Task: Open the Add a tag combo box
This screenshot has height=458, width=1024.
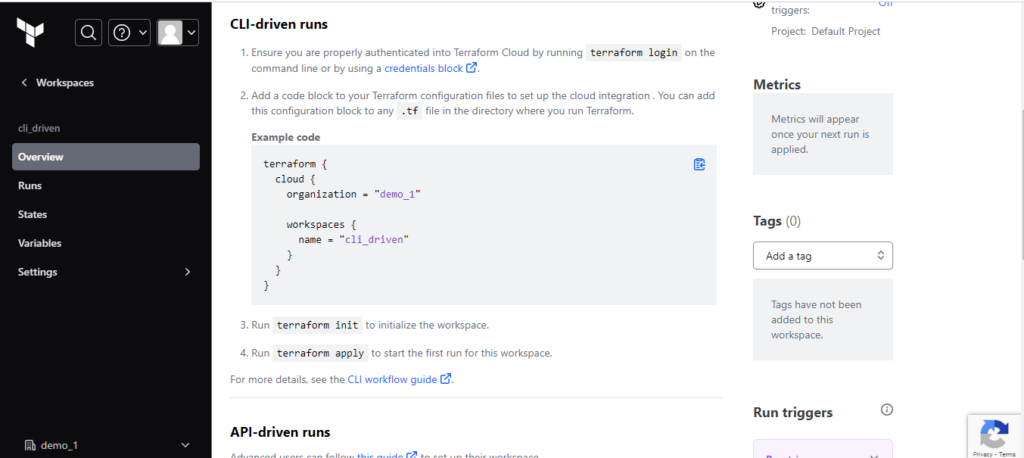Action: click(823, 256)
